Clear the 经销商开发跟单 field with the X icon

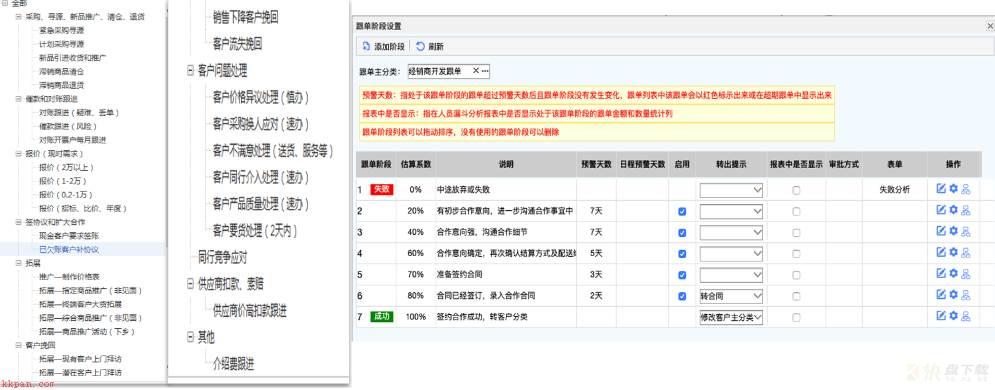coord(476,71)
